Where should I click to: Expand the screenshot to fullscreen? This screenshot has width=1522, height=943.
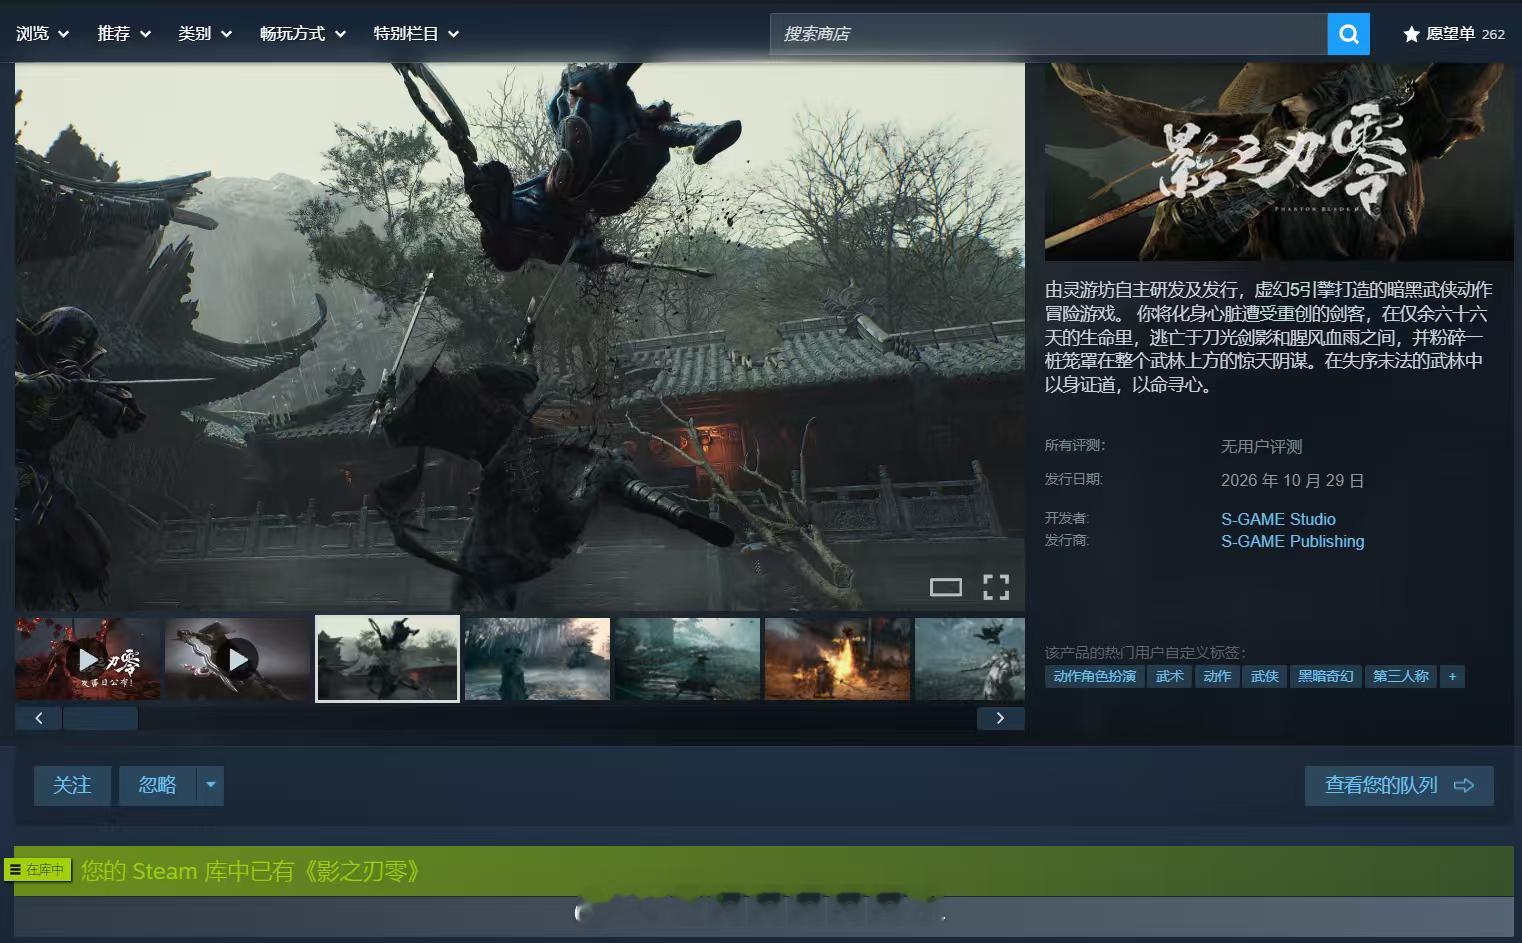(996, 587)
